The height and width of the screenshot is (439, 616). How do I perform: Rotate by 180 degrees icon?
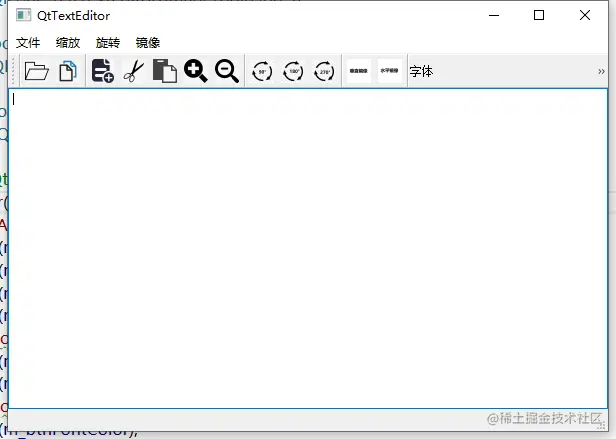pyautogui.click(x=293, y=72)
